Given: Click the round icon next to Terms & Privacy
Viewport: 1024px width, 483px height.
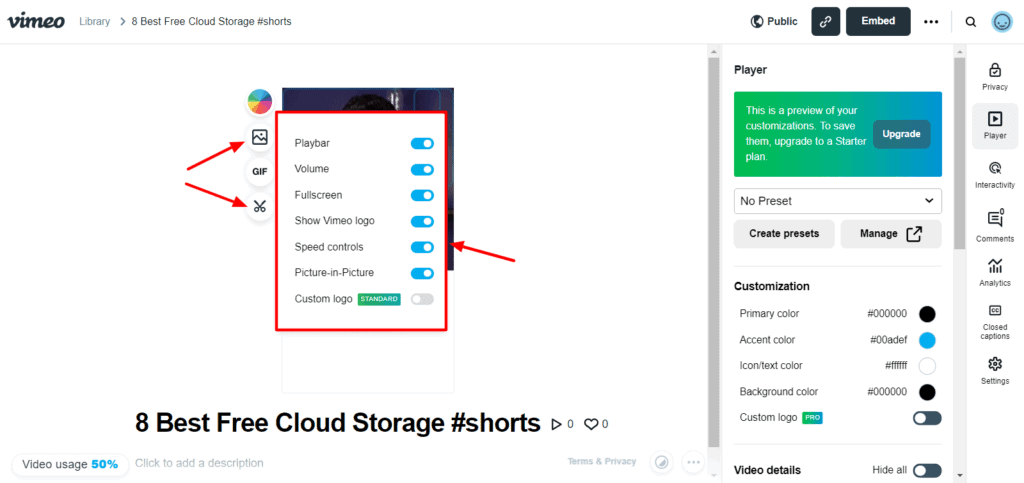Looking at the screenshot, I should pos(662,462).
